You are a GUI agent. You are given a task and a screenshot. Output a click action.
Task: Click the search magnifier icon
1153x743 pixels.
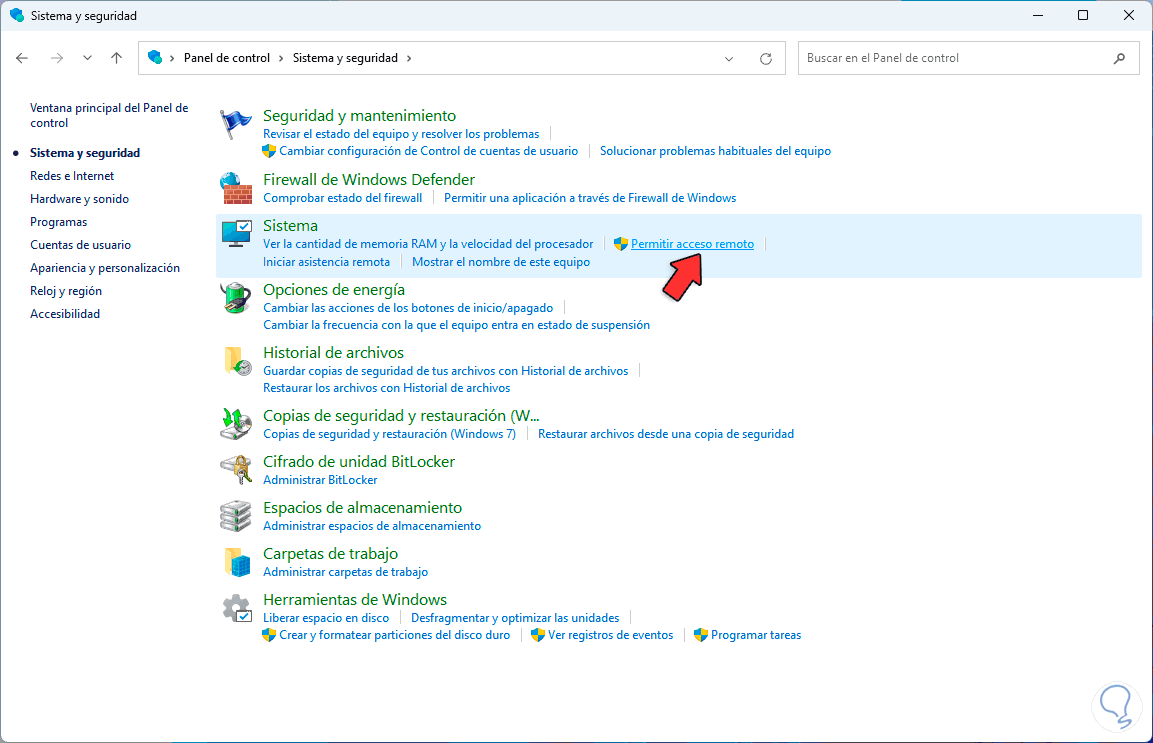click(1119, 58)
